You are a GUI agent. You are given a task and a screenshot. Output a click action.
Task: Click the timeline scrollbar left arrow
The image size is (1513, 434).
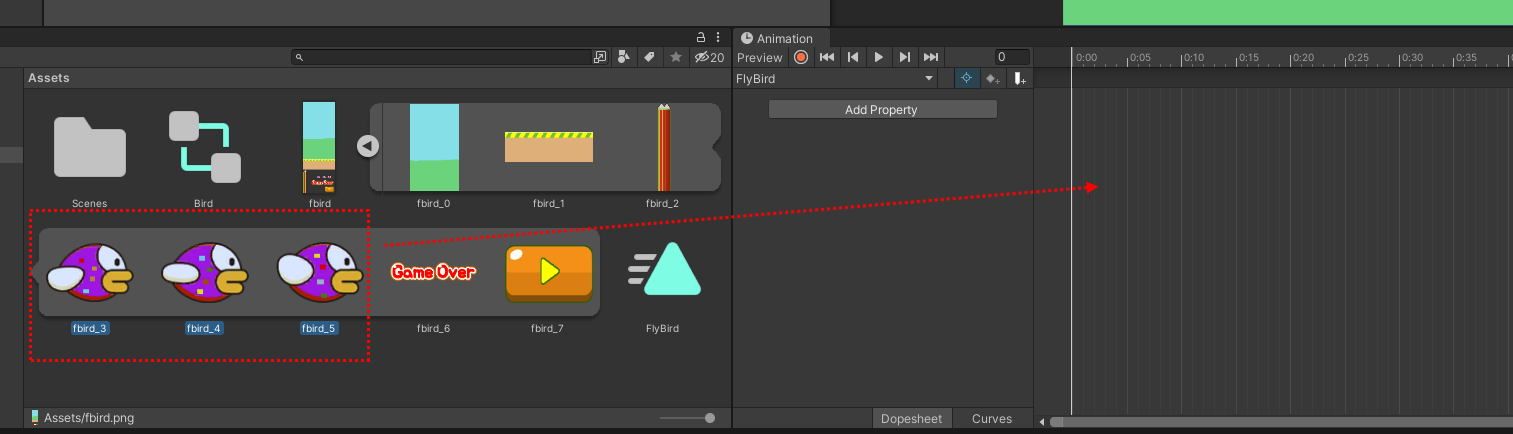1042,422
